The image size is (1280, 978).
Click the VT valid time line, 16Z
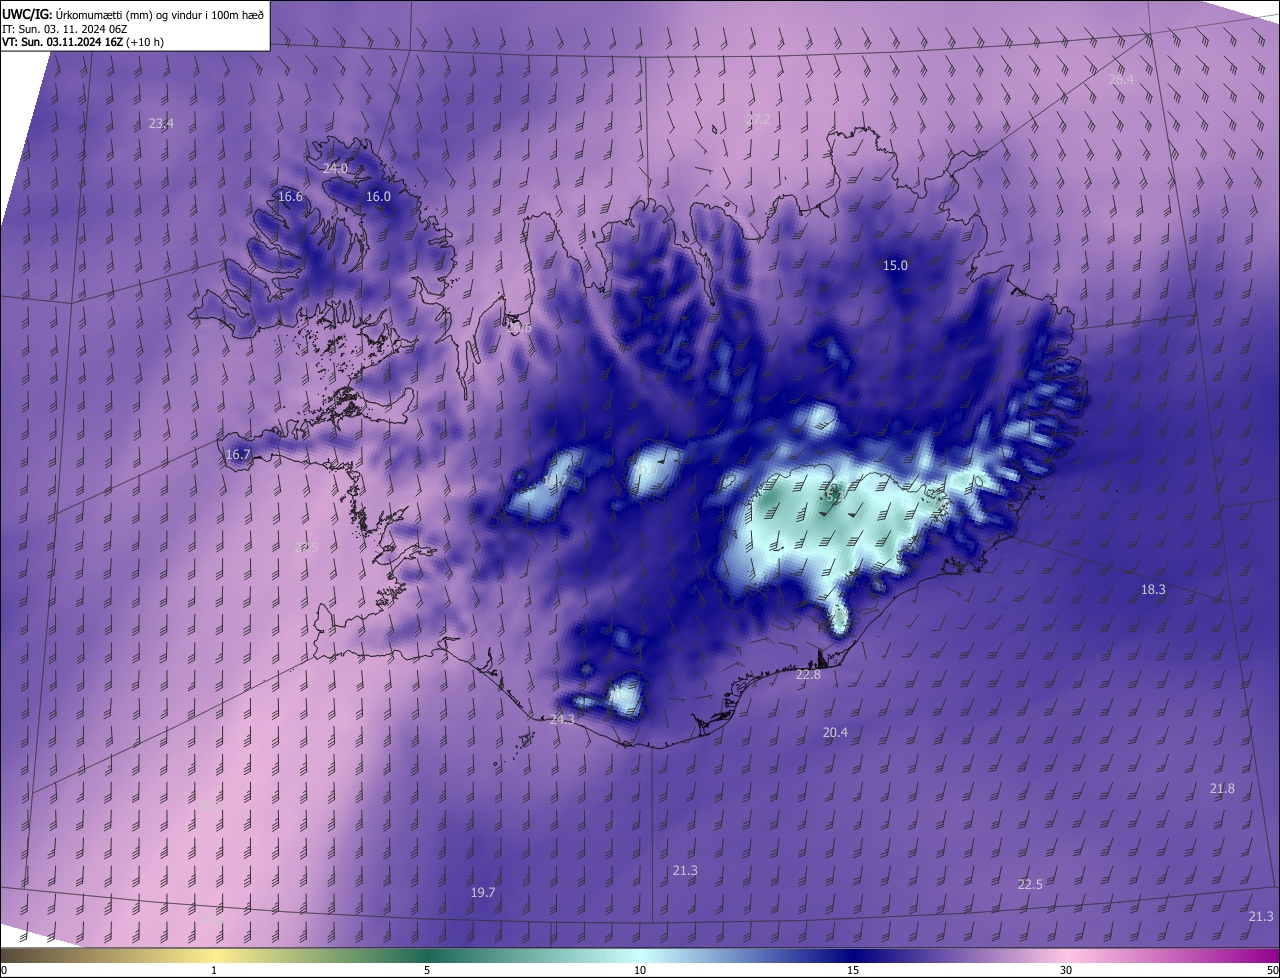83,42
